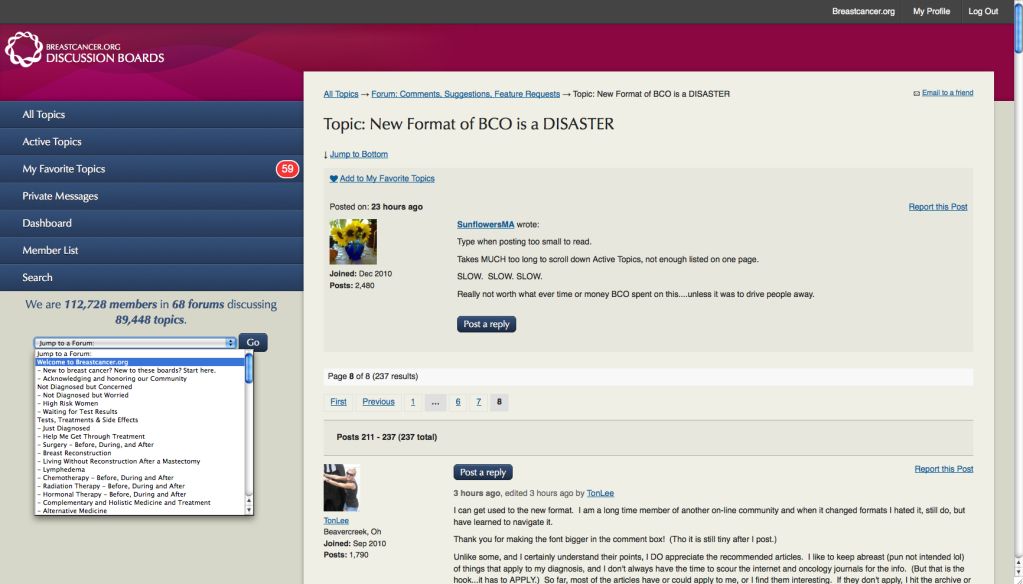
Task: Click TonLee's avatar thumbnail
Action: click(x=341, y=488)
